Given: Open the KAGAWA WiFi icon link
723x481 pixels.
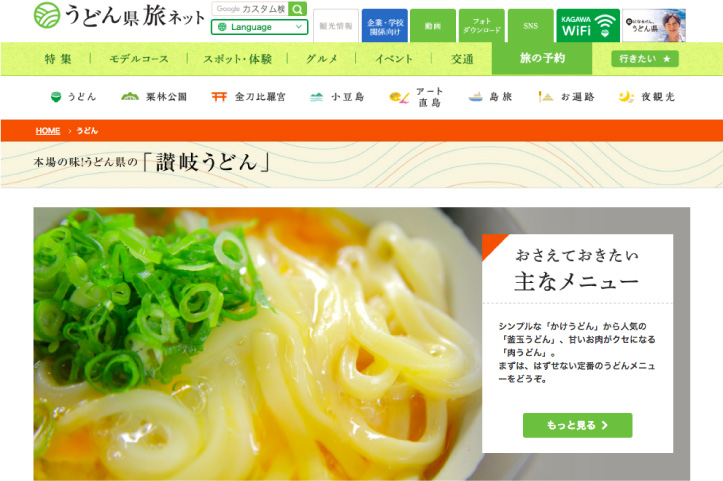Looking at the screenshot, I should coord(588,26).
